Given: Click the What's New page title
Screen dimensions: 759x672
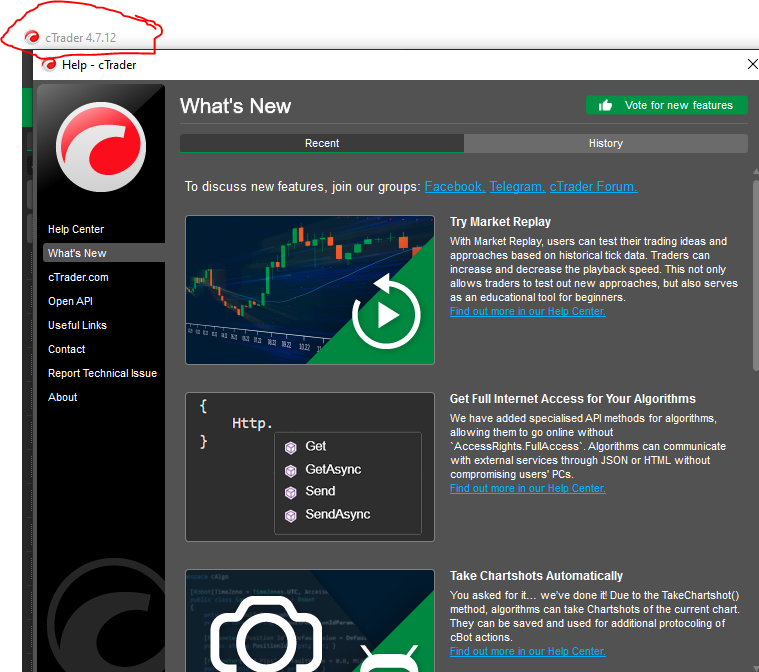Looking at the screenshot, I should pyautogui.click(x=235, y=106).
